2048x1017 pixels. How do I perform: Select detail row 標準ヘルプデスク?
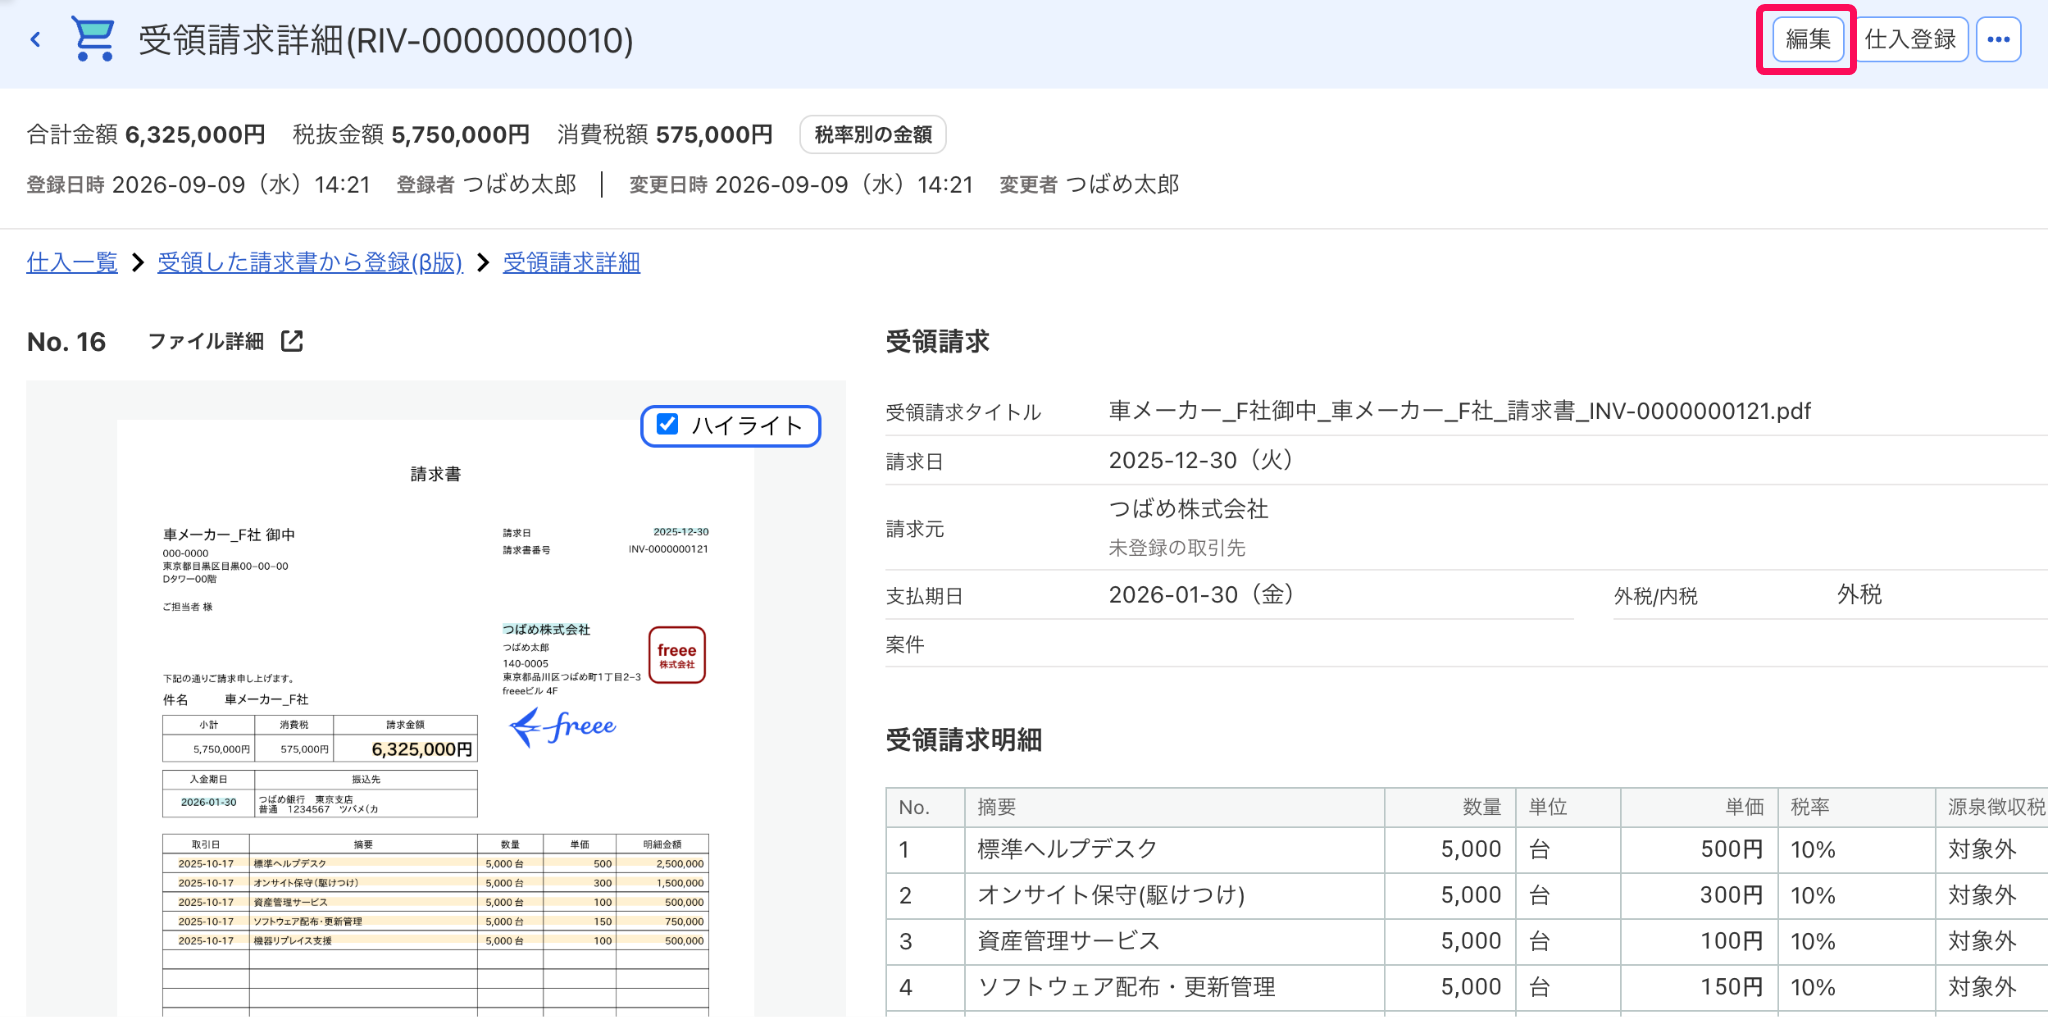coord(1466,850)
